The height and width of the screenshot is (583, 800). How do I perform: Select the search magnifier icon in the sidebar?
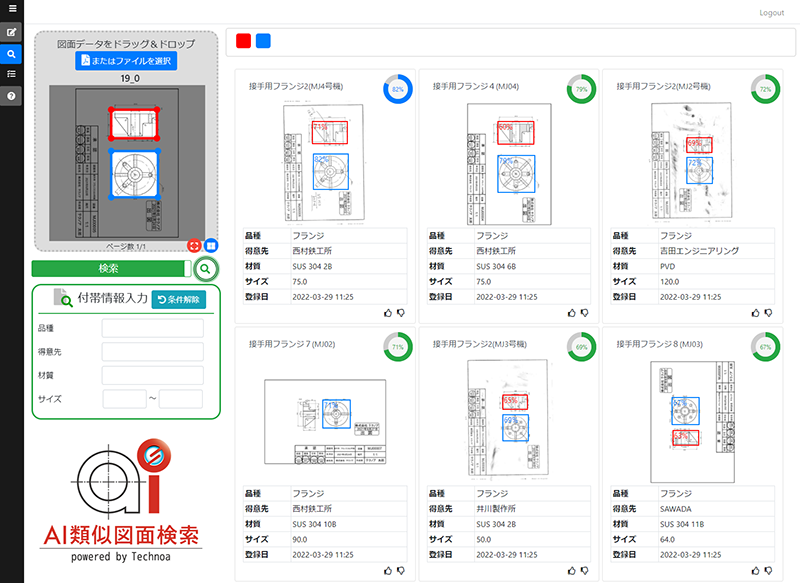pos(11,54)
